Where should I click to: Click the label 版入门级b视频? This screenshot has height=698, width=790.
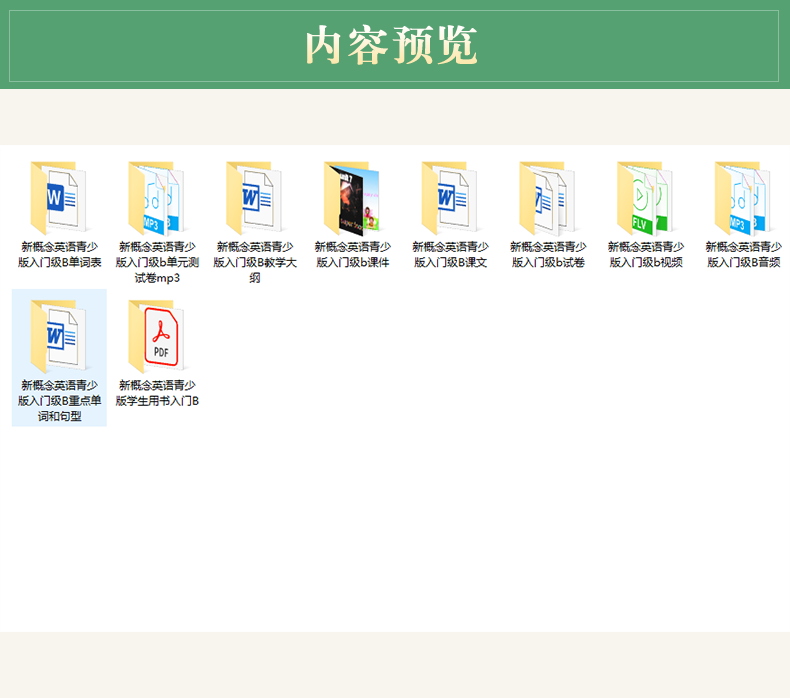[646, 263]
